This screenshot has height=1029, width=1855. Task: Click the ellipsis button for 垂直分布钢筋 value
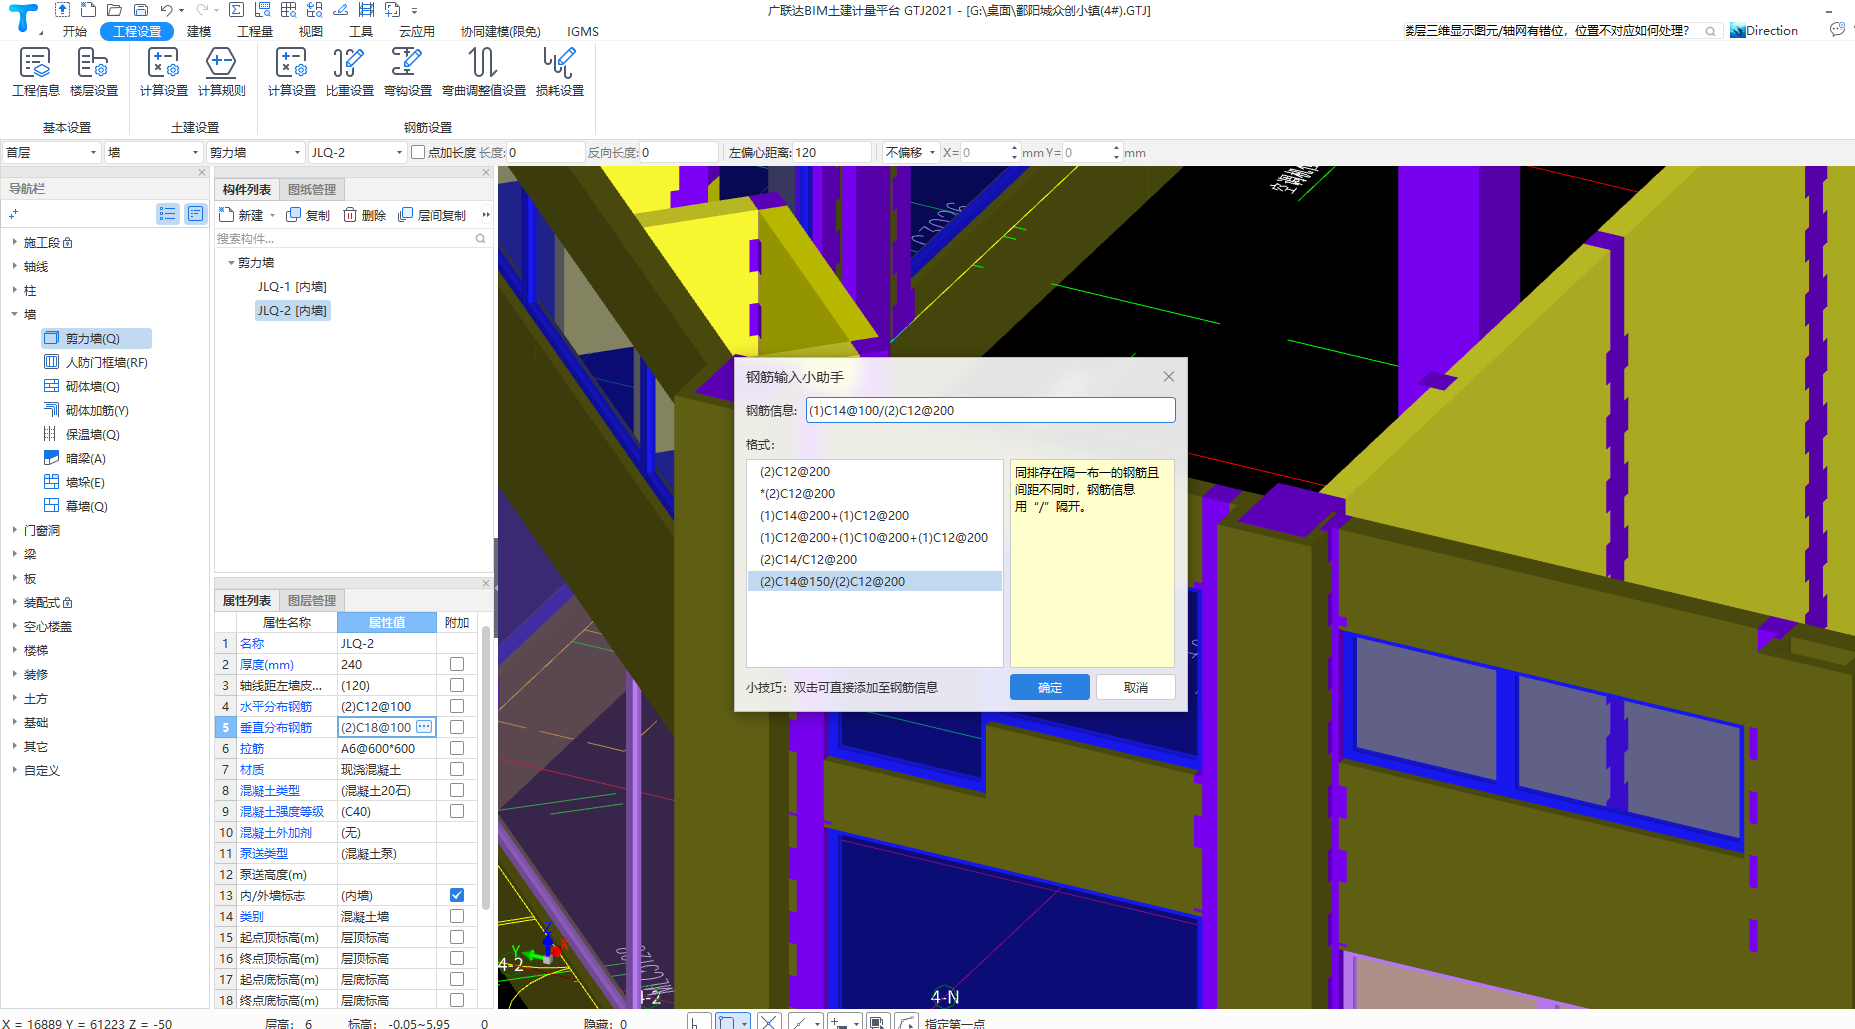click(424, 727)
